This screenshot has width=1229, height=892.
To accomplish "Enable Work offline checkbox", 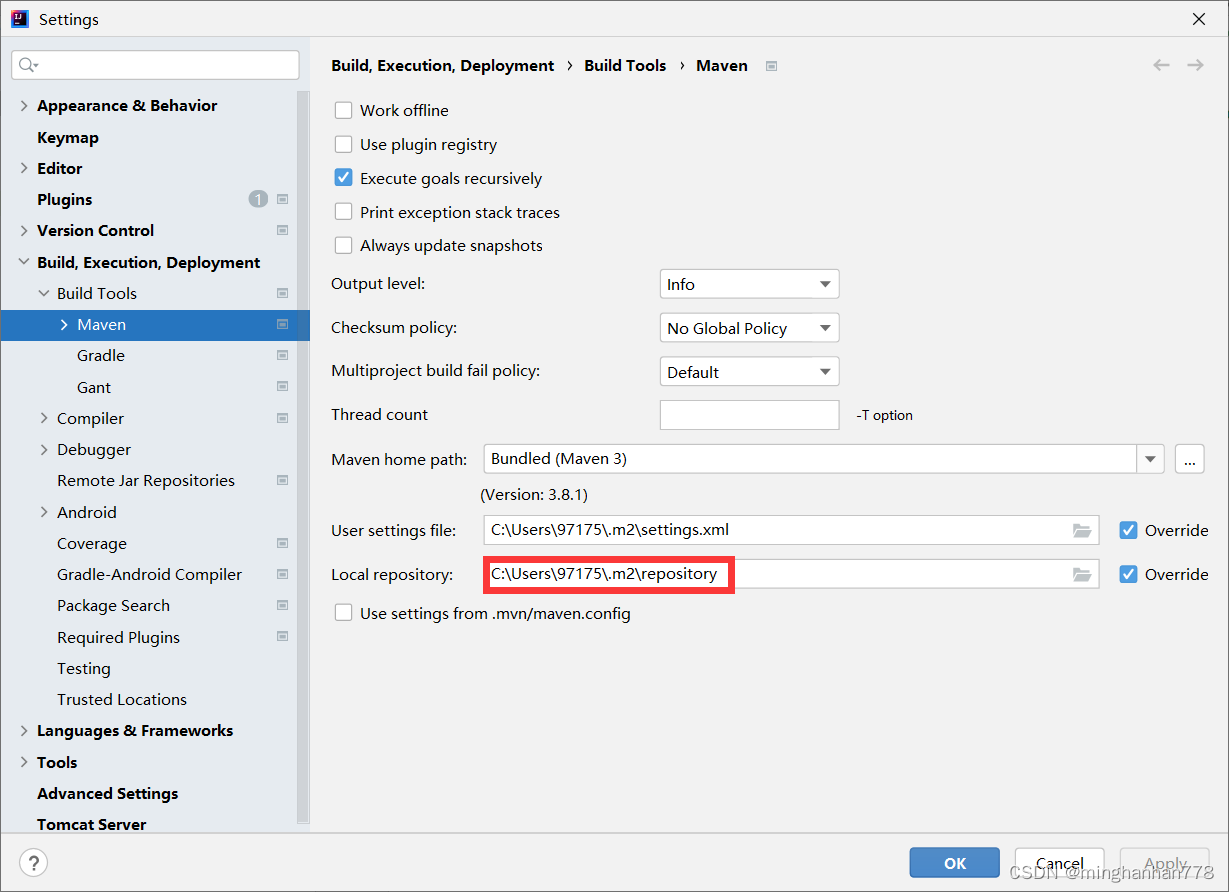I will (343, 110).
